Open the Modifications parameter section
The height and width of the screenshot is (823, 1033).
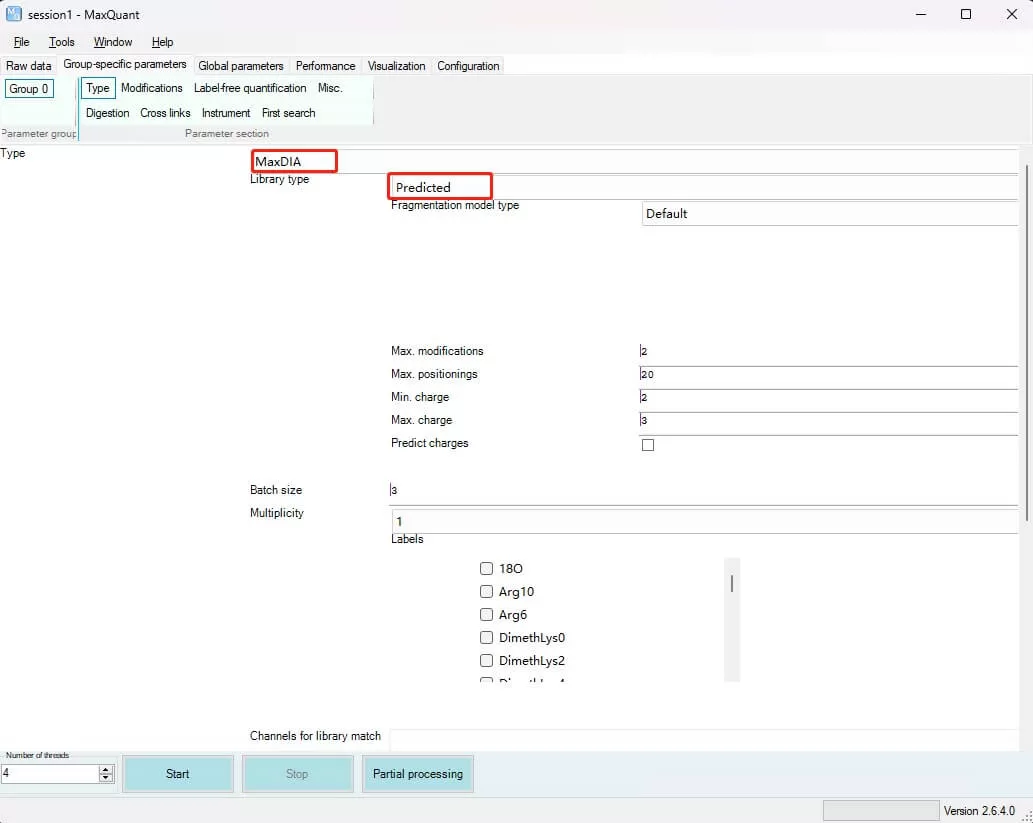(x=152, y=88)
